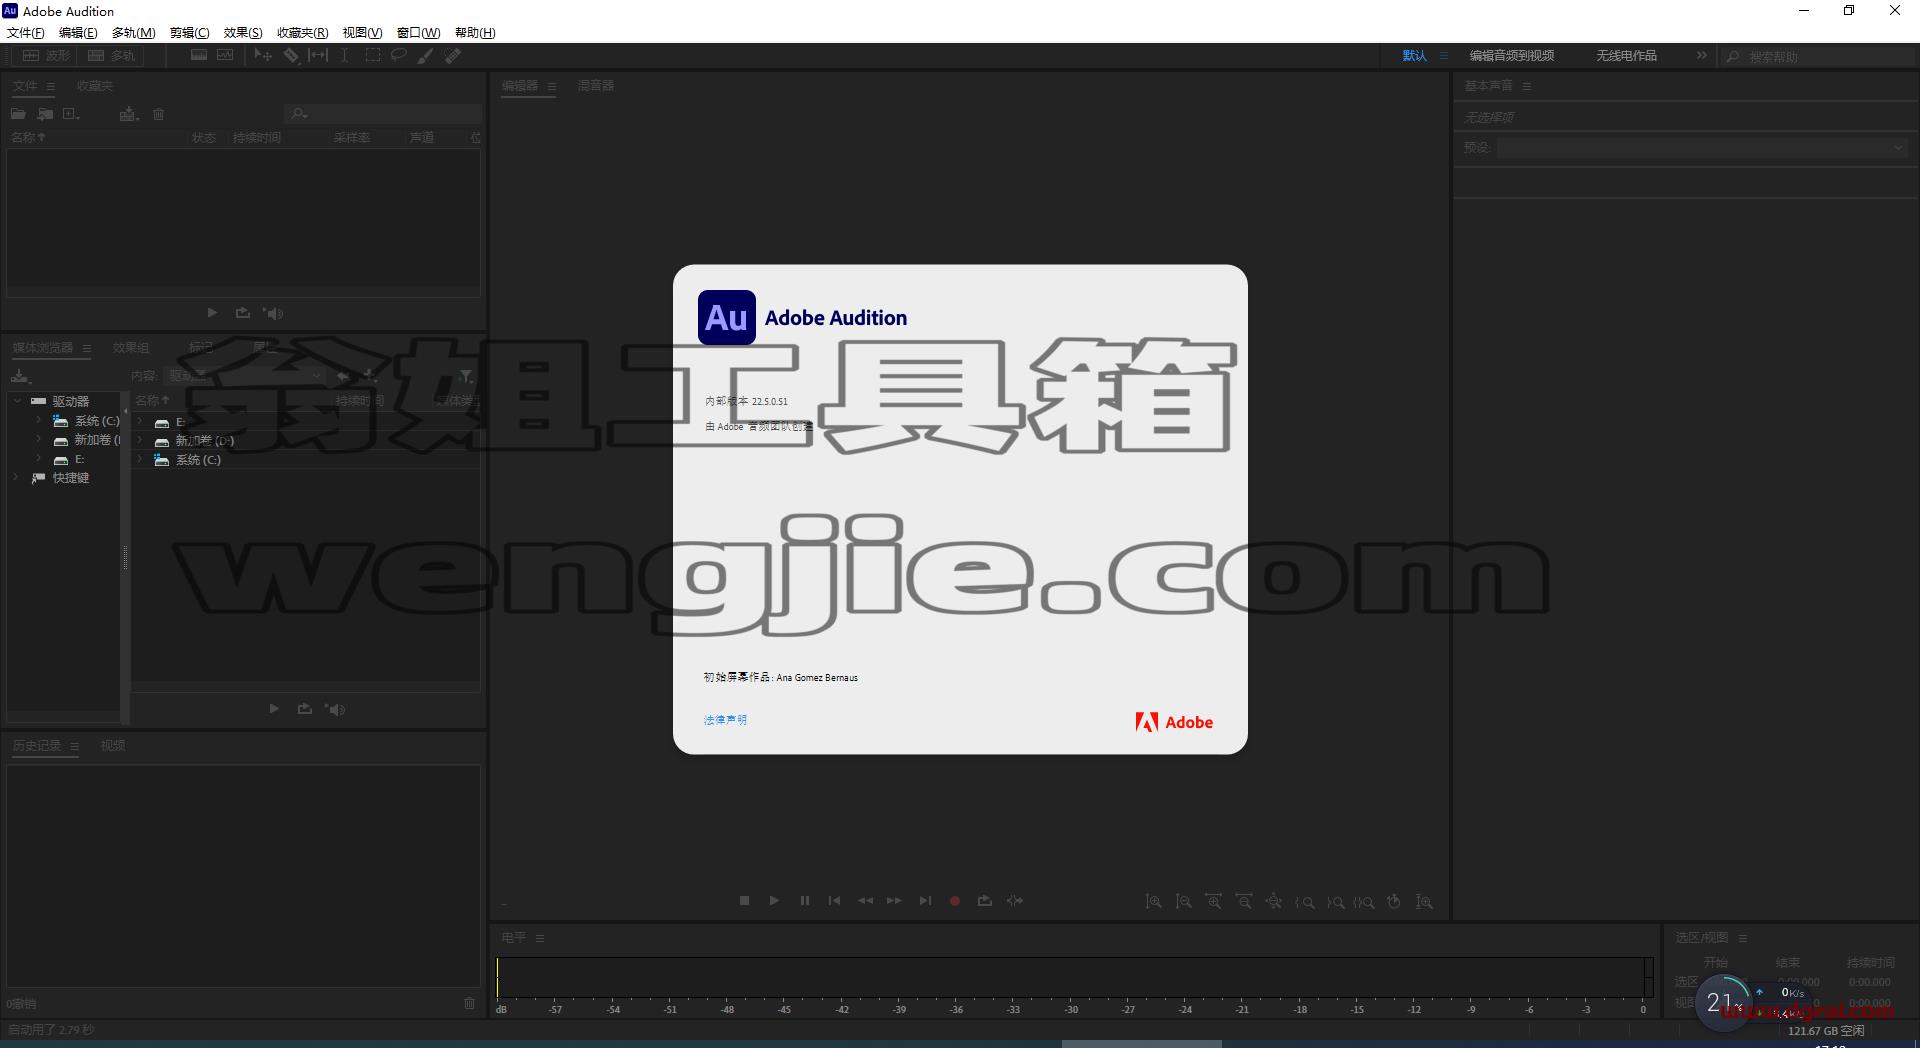
Task: Click the trash icon in the Files panel
Action: pos(158,114)
